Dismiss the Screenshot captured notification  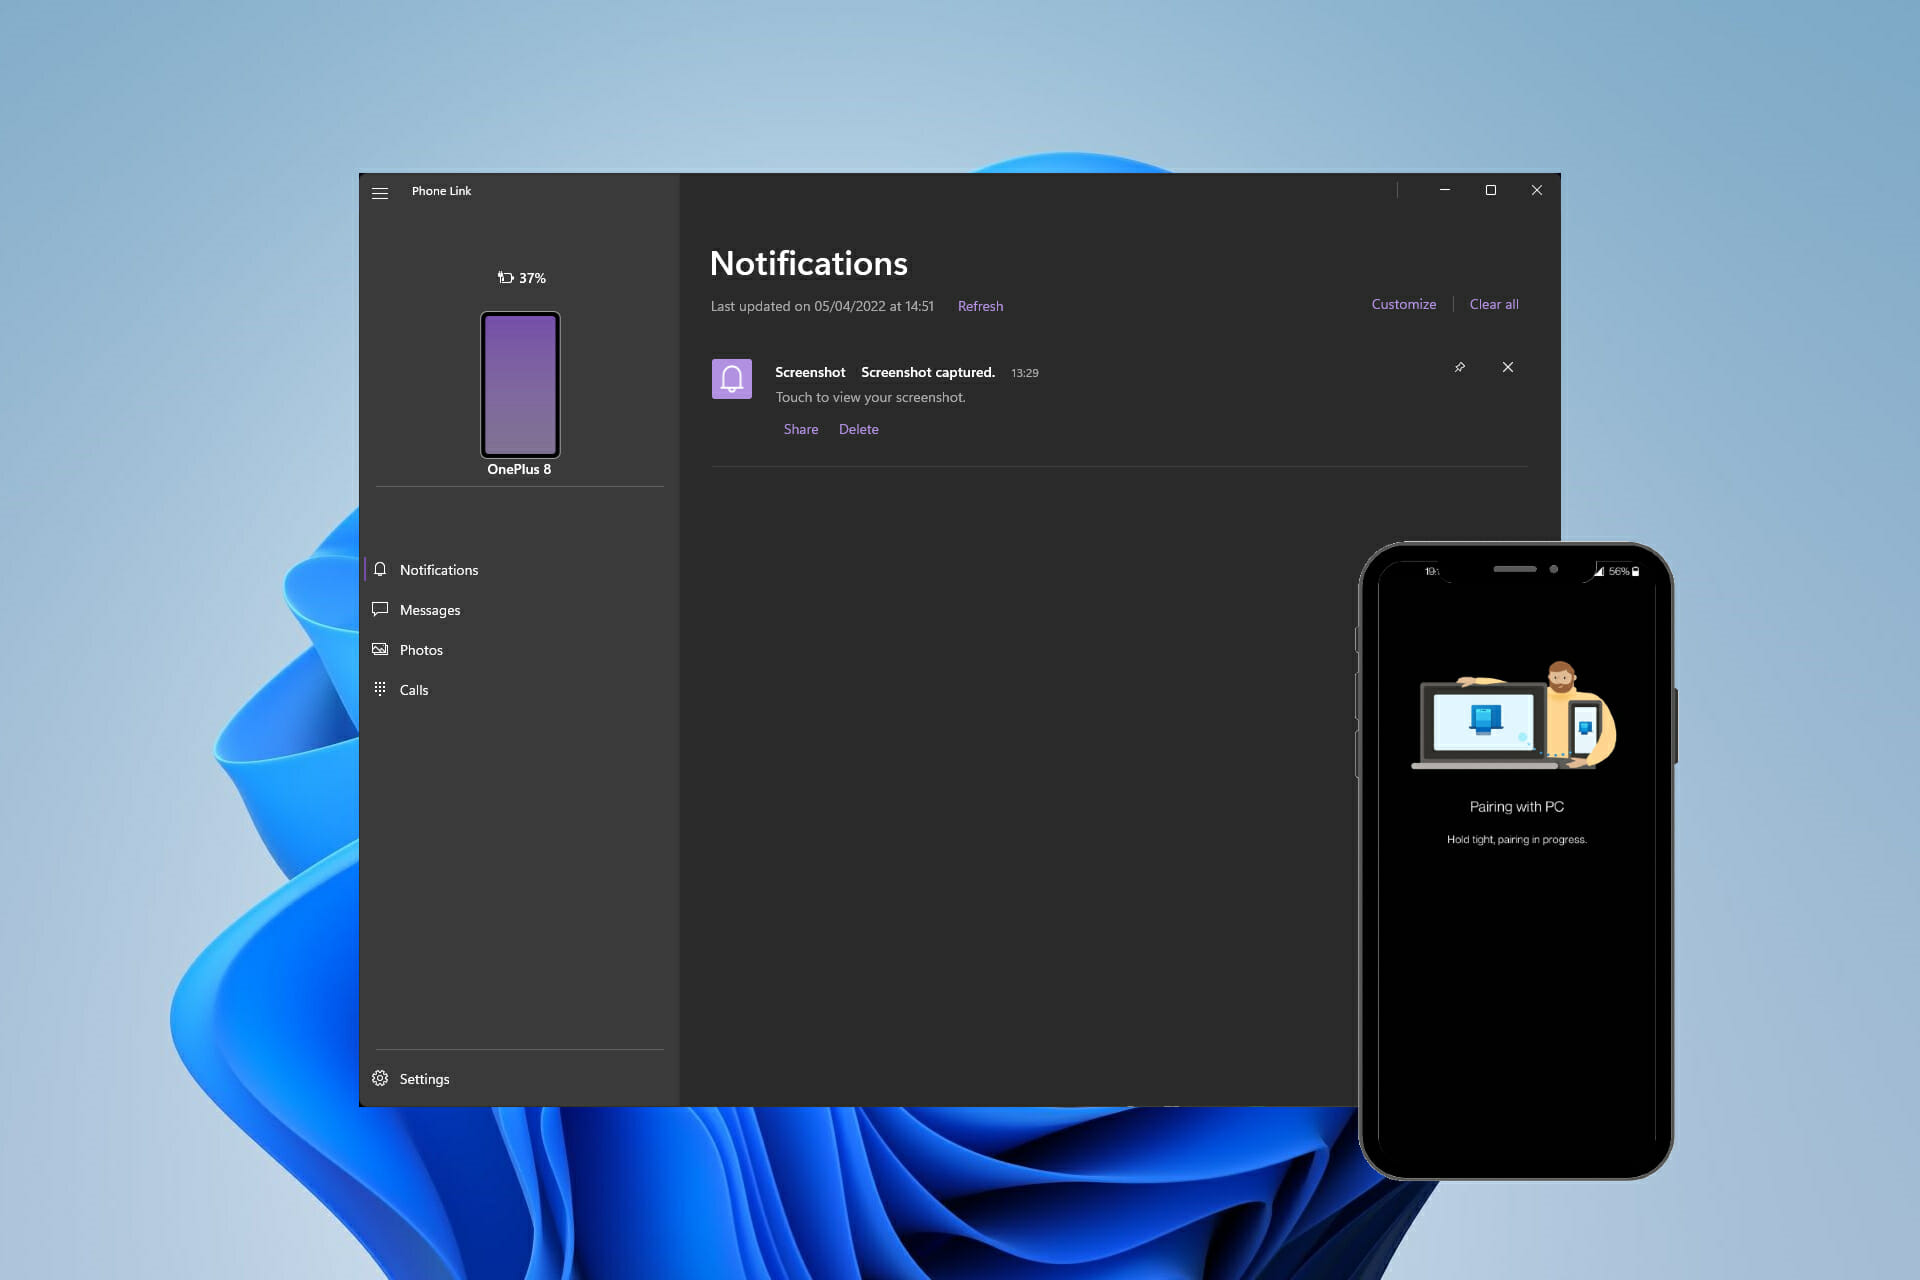click(x=1508, y=367)
